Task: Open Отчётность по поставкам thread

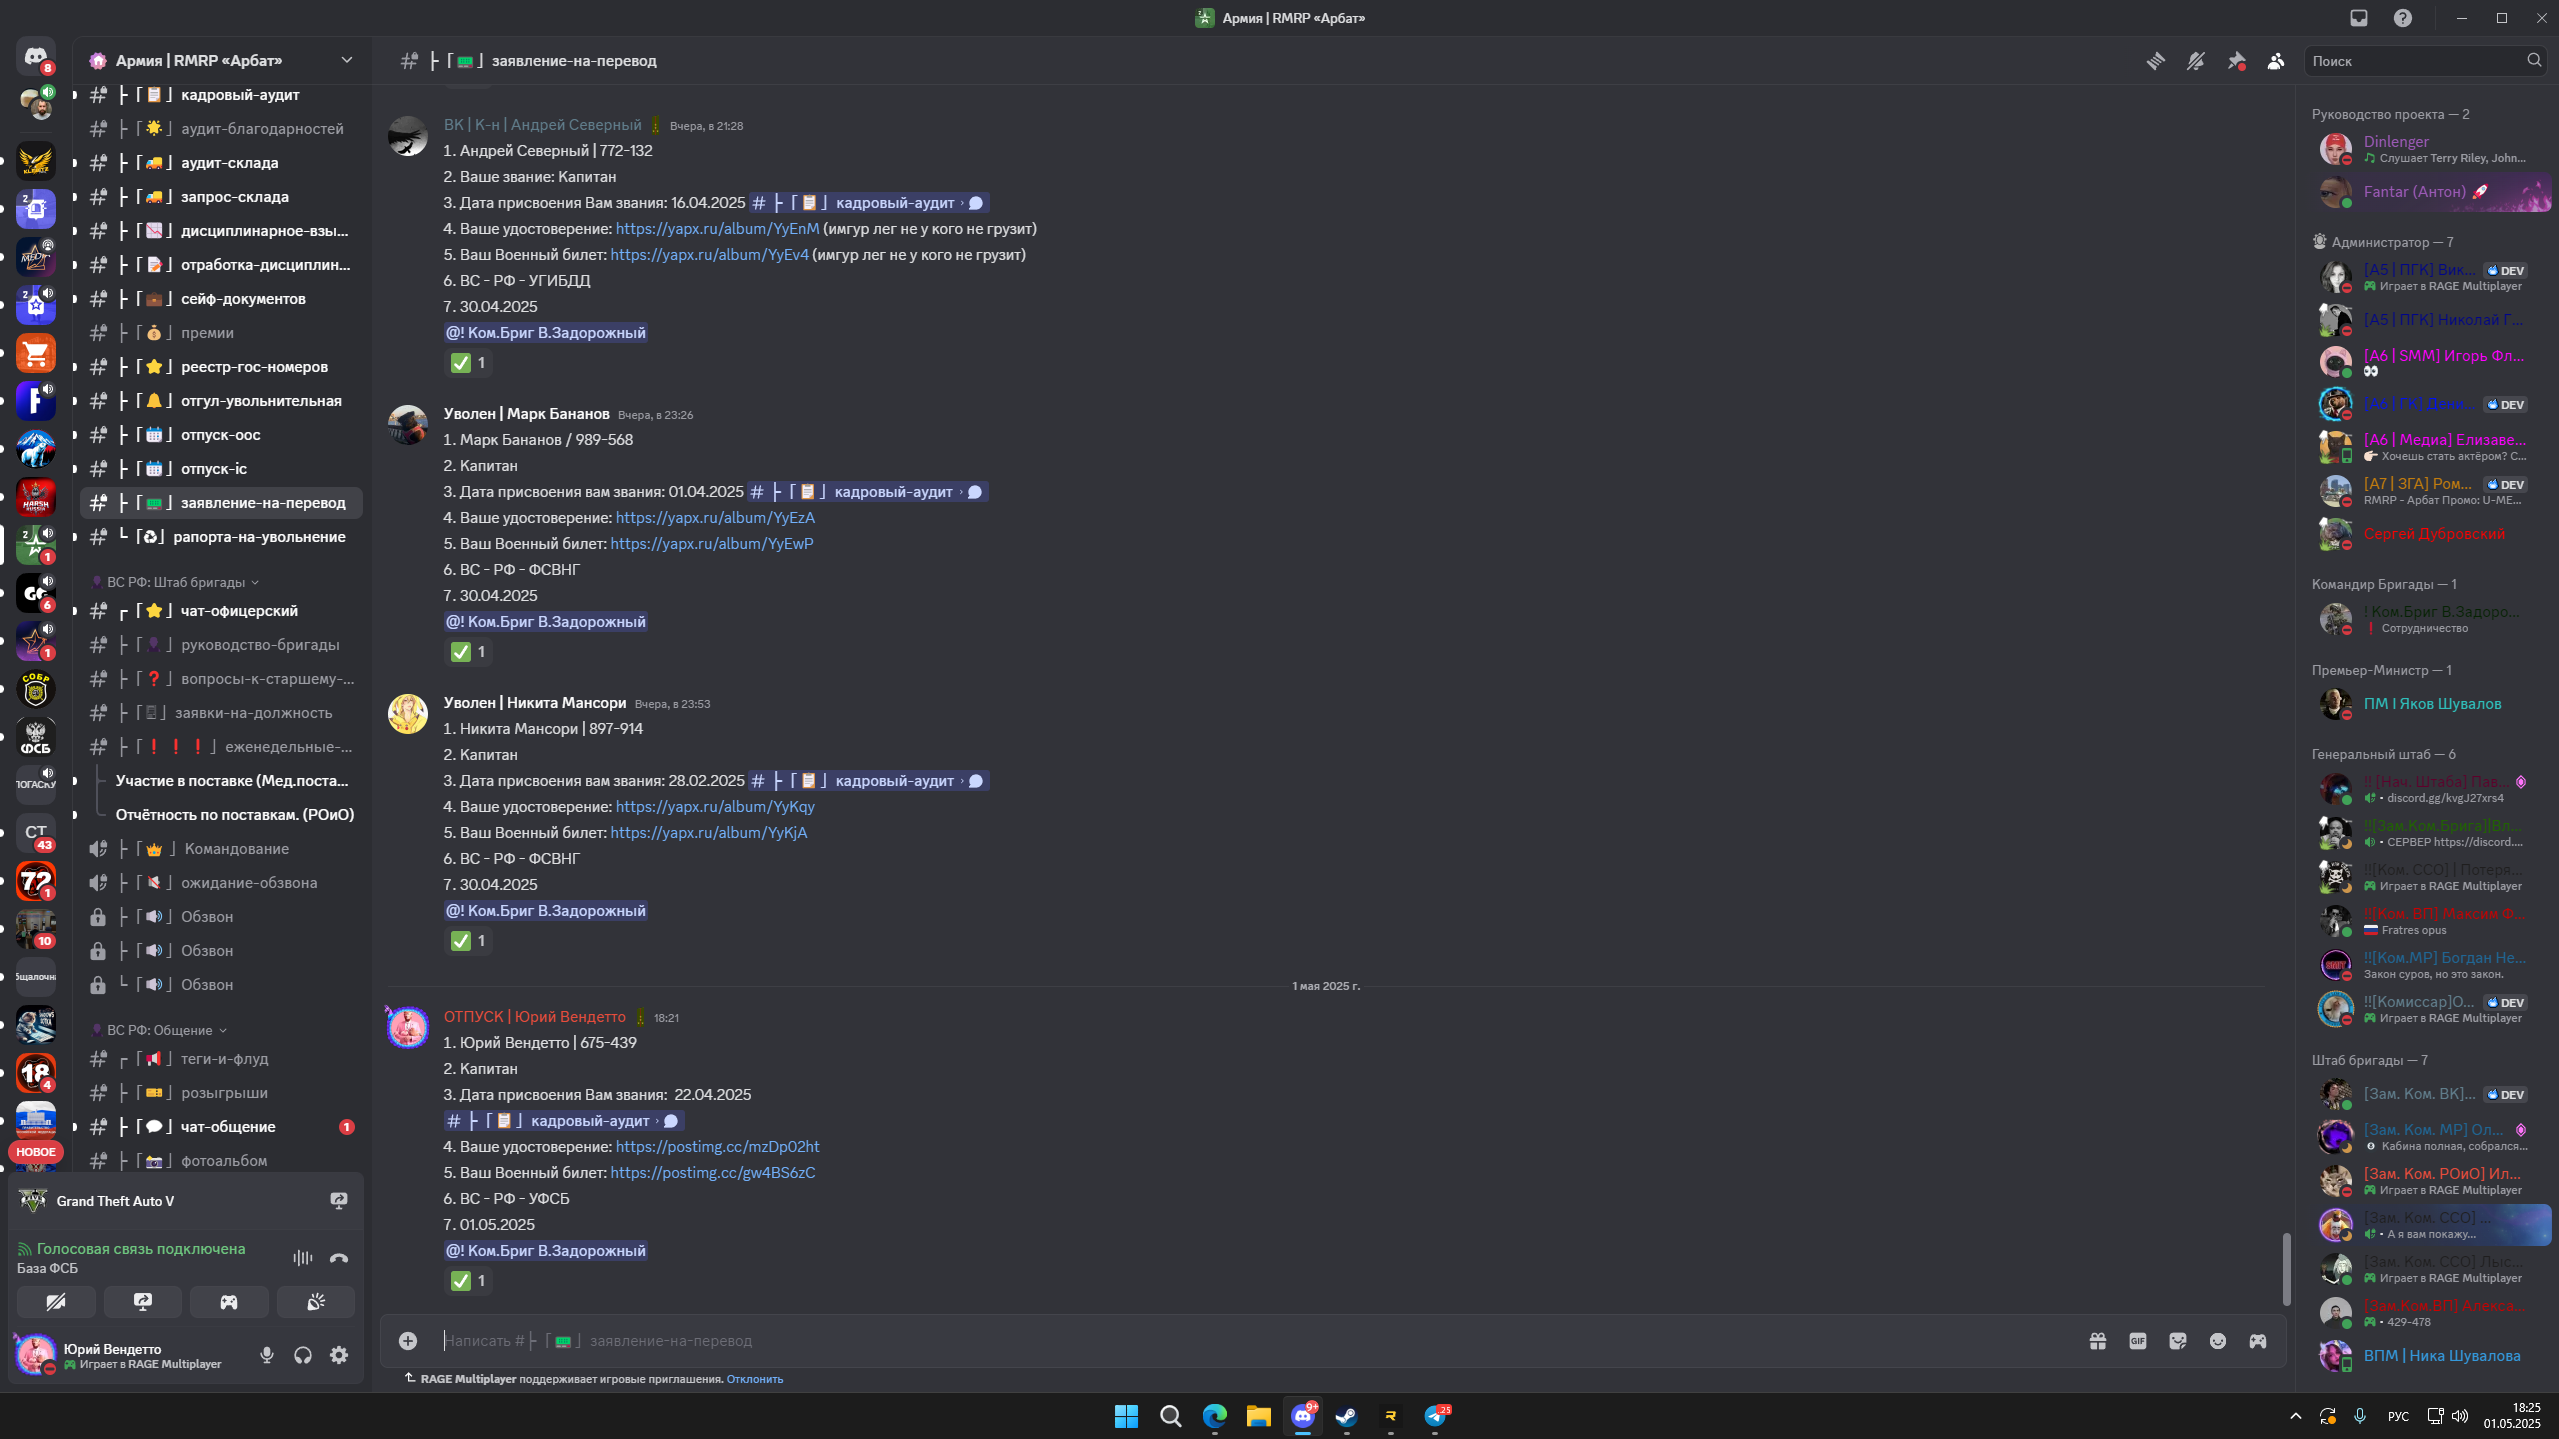Action: coord(234,815)
